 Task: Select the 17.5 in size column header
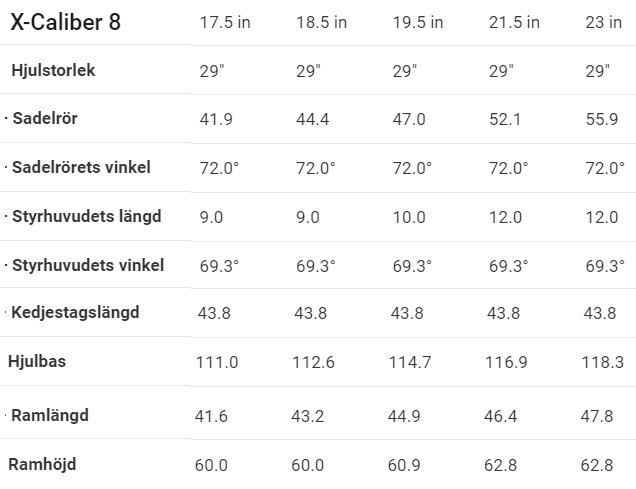[x=225, y=23]
